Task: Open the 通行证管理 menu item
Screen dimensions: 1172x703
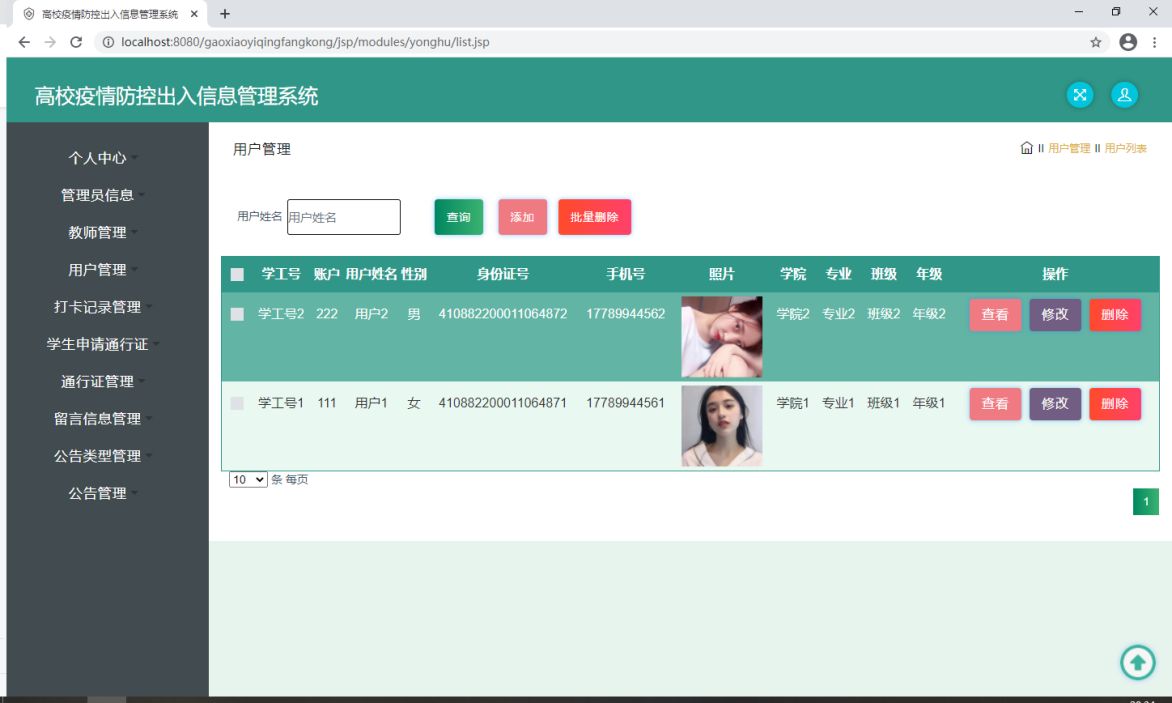Action: click(98, 381)
